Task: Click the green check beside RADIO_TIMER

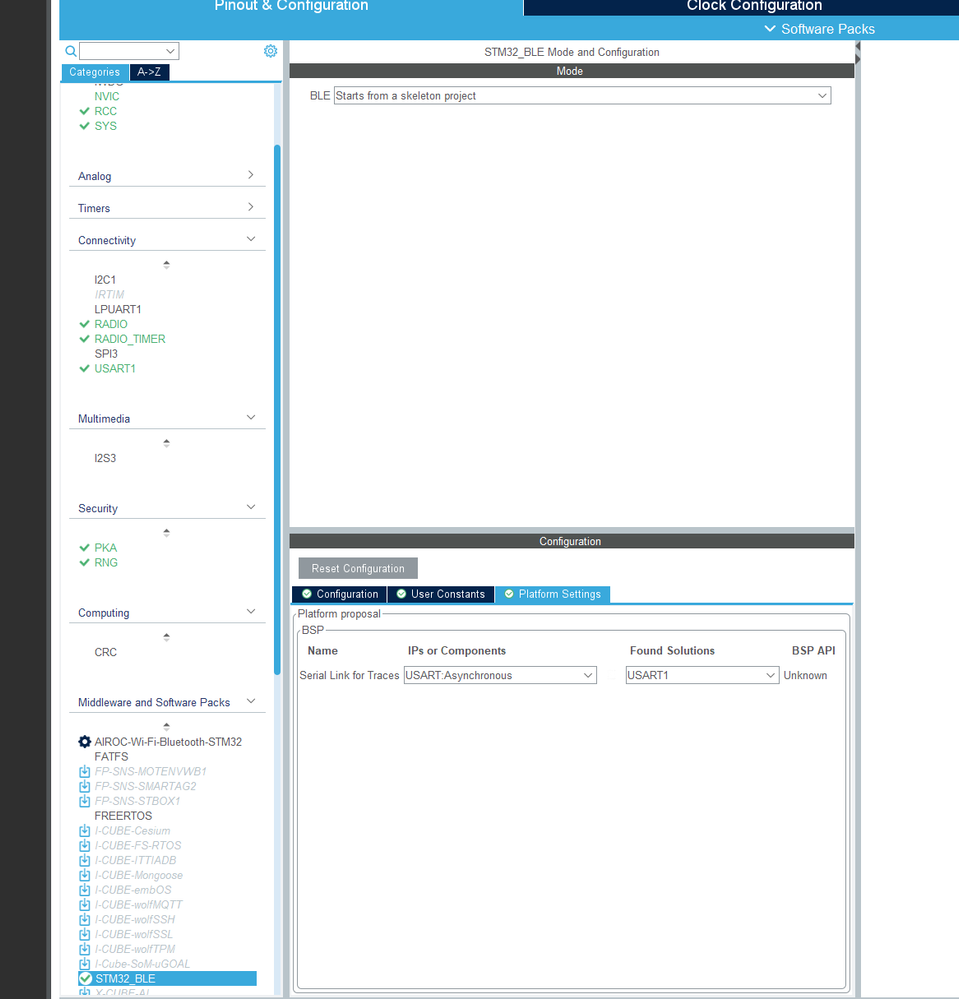Action: (84, 339)
